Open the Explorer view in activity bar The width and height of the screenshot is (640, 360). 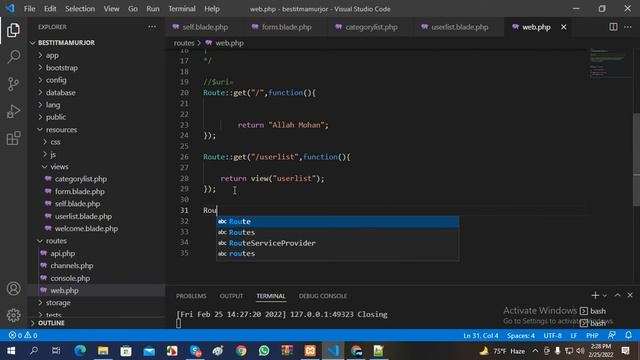click(x=13, y=30)
